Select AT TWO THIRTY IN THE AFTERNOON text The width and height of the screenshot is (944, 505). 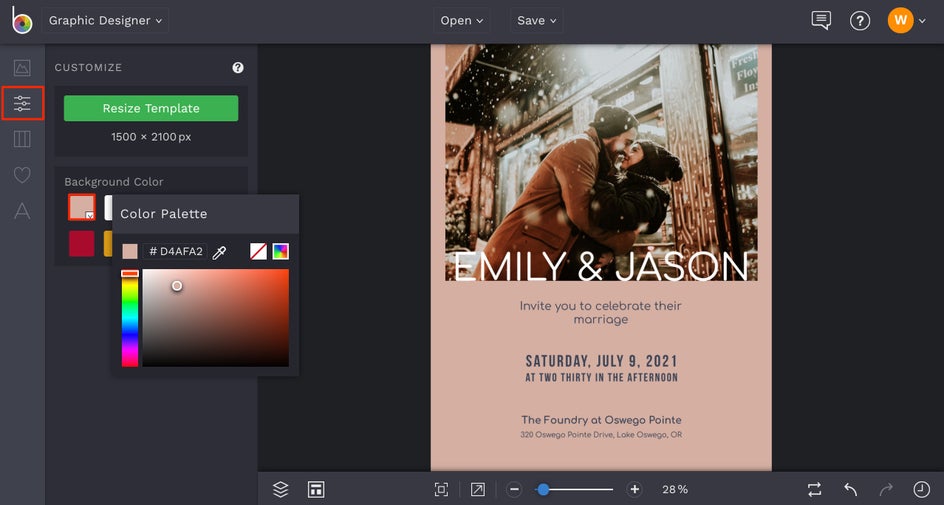(x=601, y=378)
